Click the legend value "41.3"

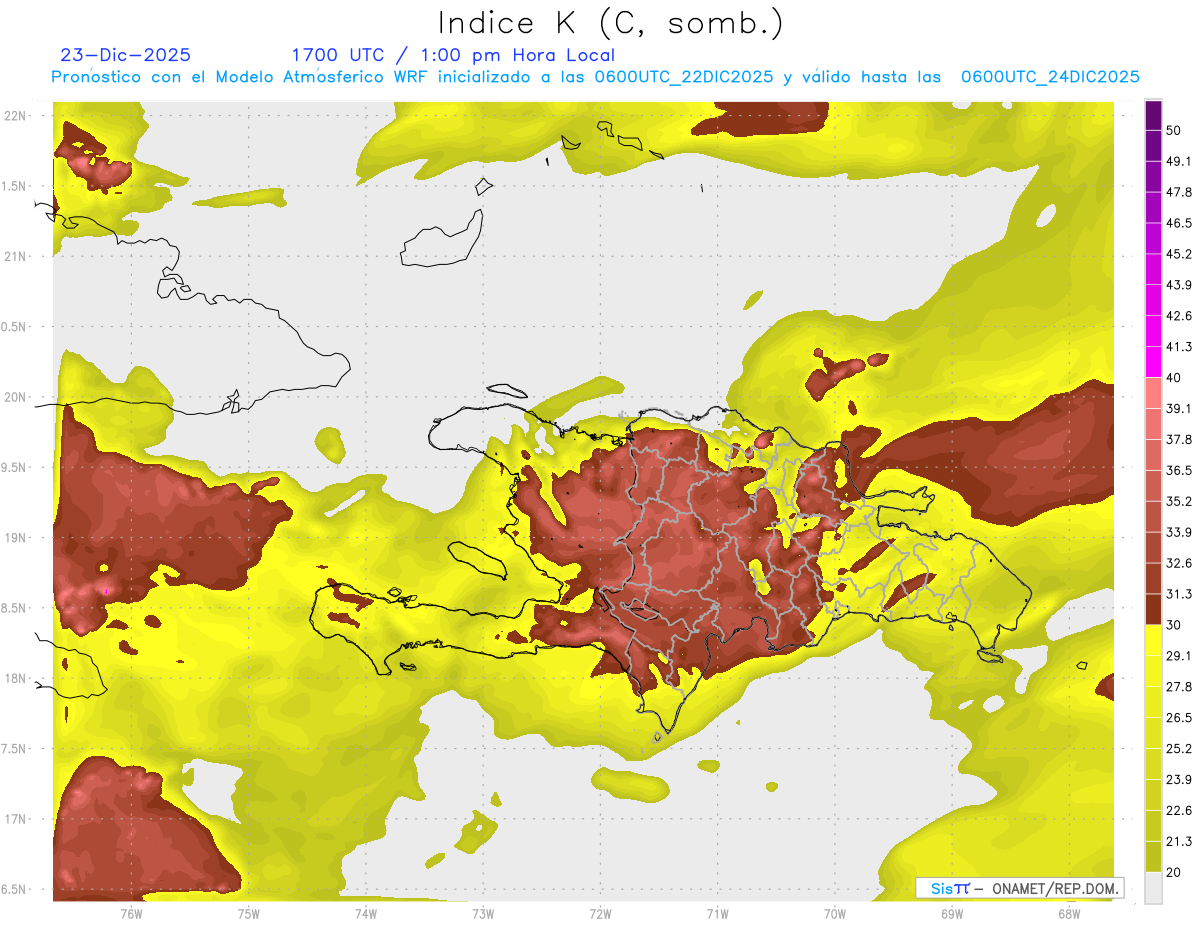click(1180, 347)
